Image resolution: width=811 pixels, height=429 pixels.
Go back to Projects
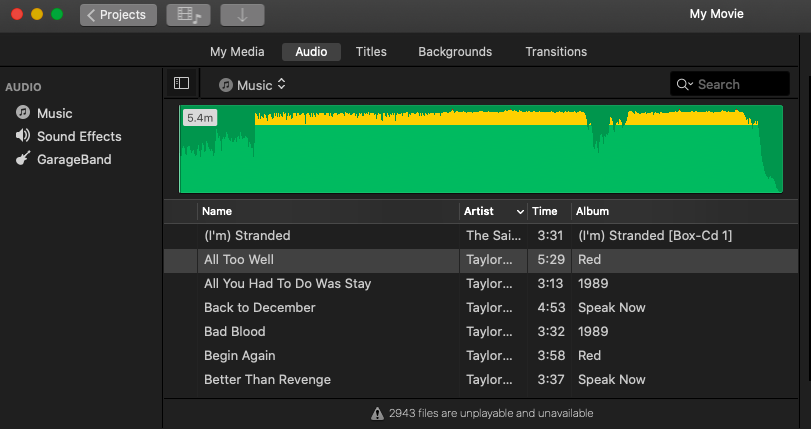pyautogui.click(x=118, y=15)
